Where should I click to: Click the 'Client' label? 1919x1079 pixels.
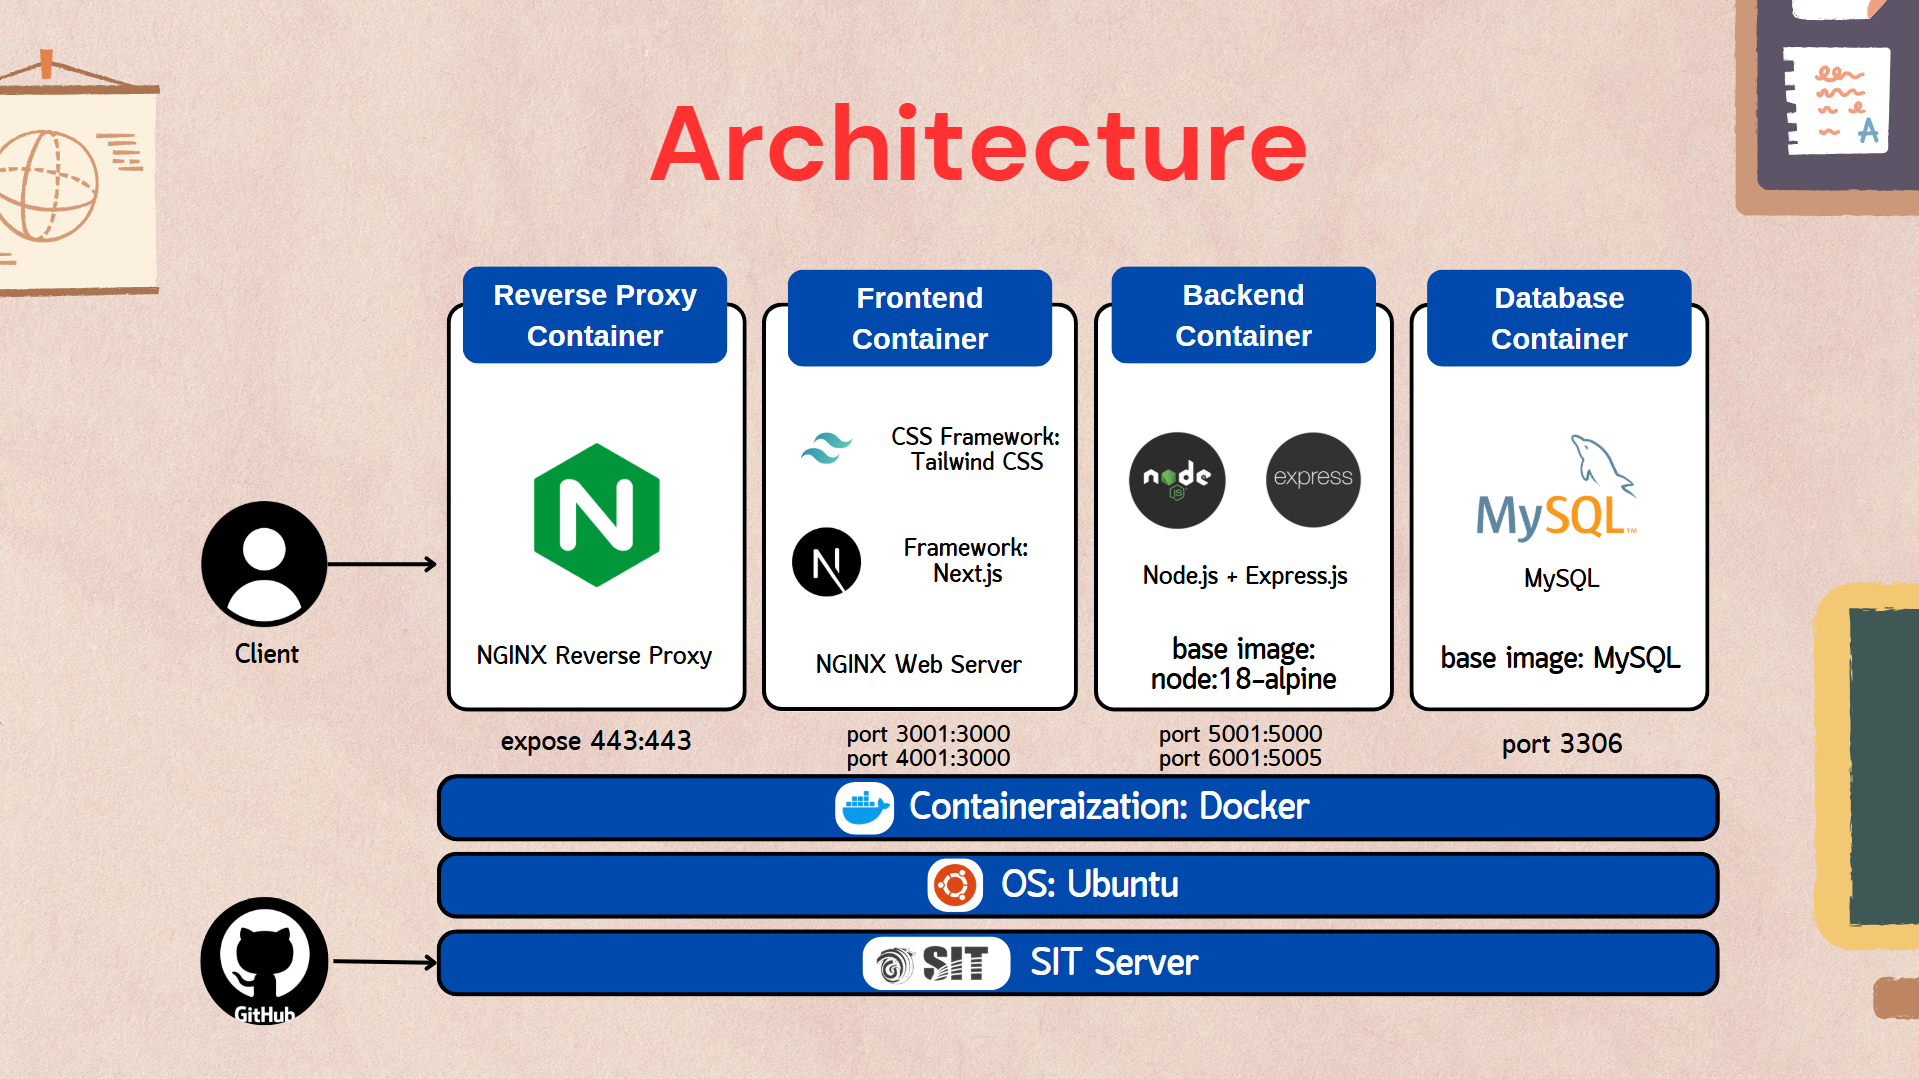tap(266, 654)
